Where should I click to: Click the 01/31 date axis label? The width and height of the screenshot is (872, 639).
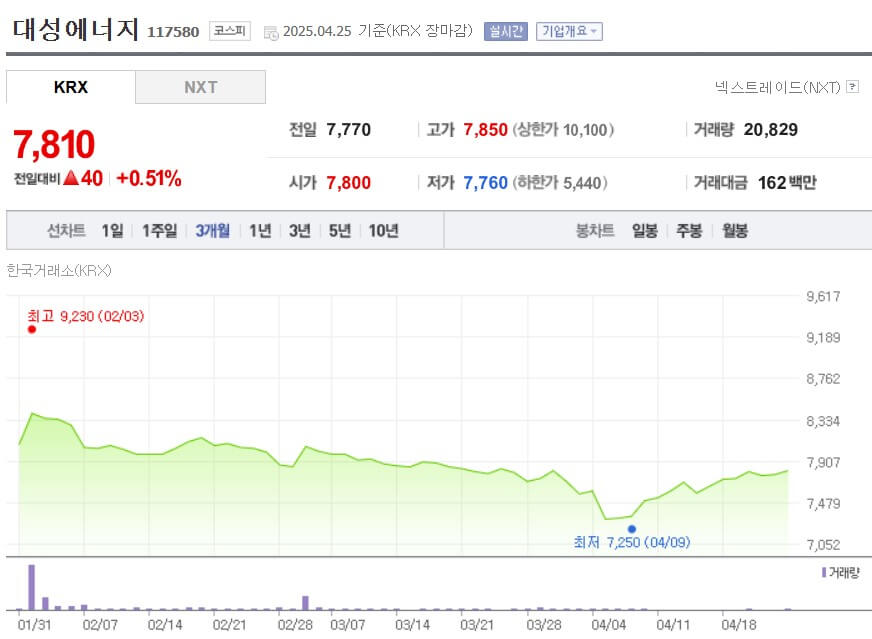34,625
